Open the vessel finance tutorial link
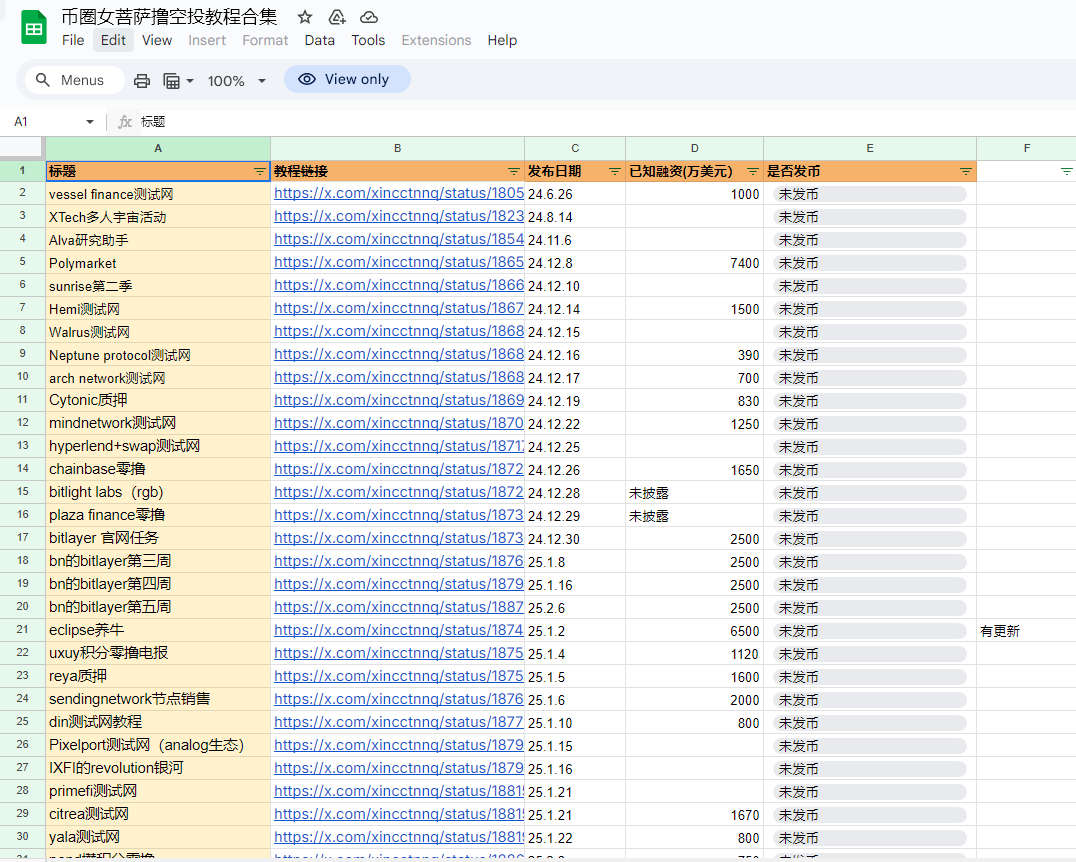Screen dimensions: 1076x862 pyautogui.click(x=399, y=194)
